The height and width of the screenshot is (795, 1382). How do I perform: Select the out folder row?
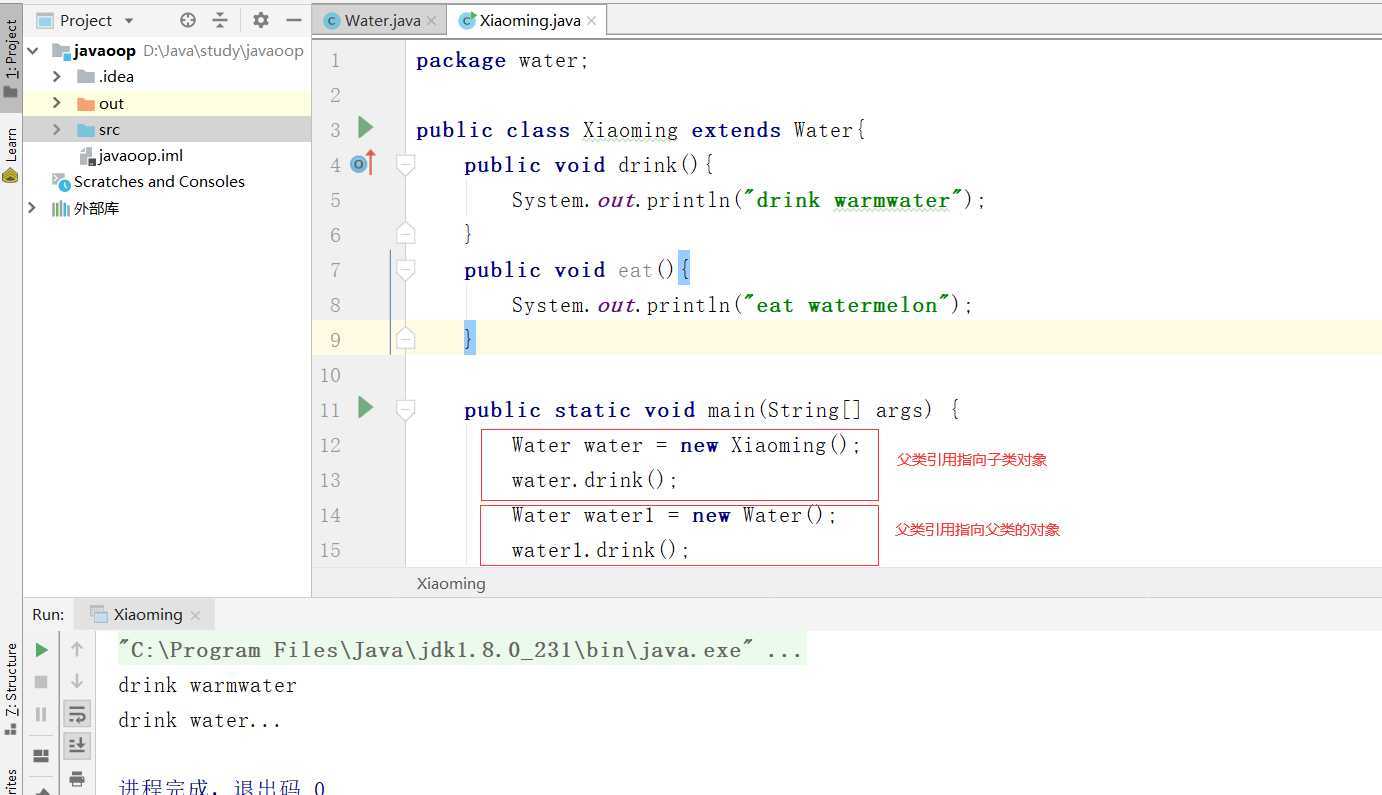167,103
